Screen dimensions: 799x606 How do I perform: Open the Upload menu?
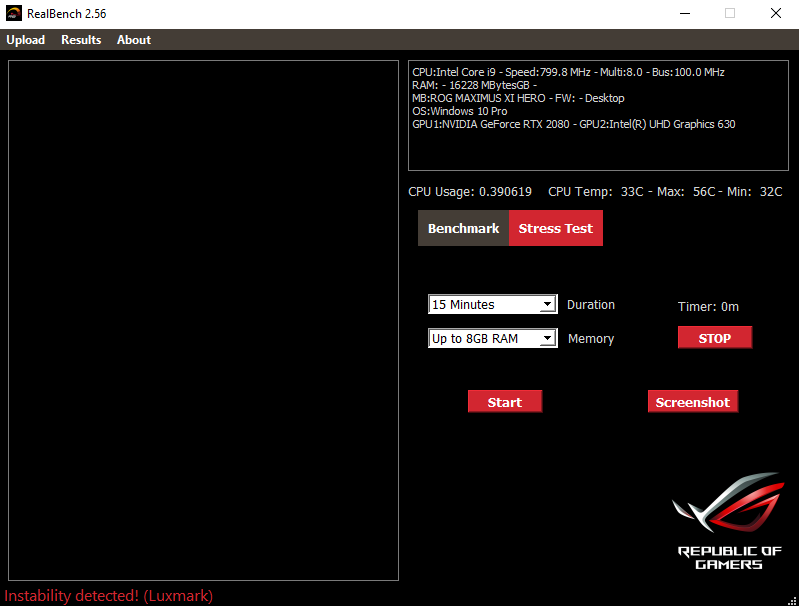pyautogui.click(x=26, y=40)
